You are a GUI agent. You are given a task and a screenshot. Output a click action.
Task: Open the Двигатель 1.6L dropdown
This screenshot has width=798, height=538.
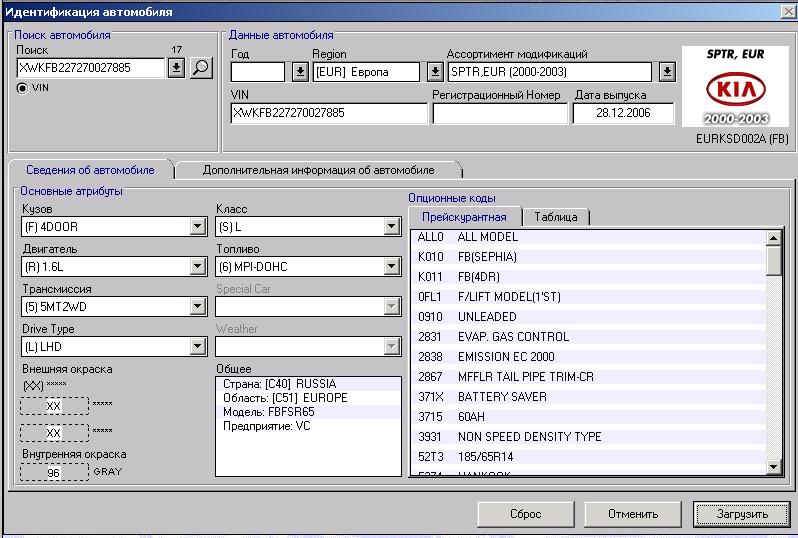click(x=198, y=267)
